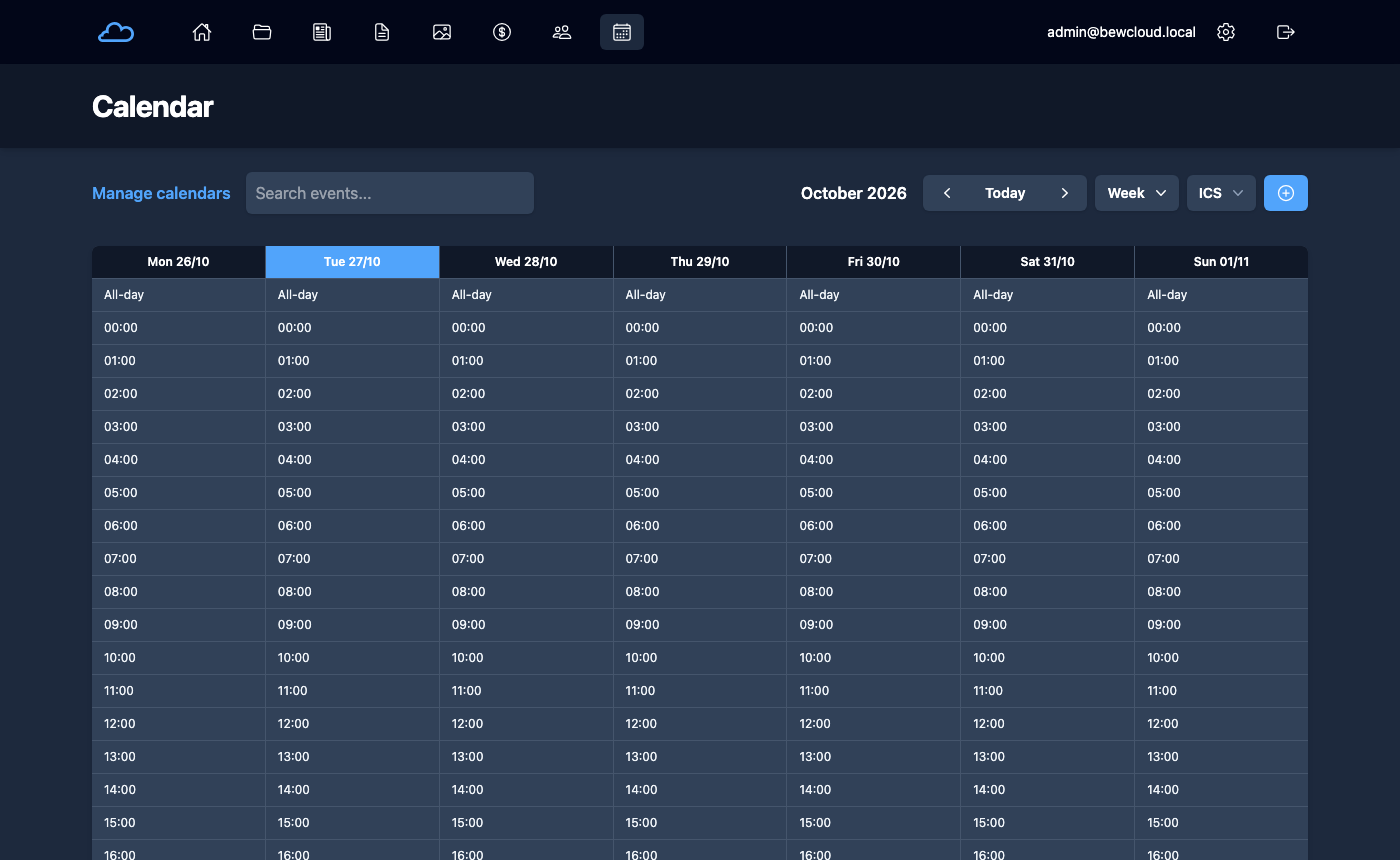This screenshot has height=860, width=1400.
Task: Click the 14:00 slot under Thu 29/10
Action: (700, 790)
